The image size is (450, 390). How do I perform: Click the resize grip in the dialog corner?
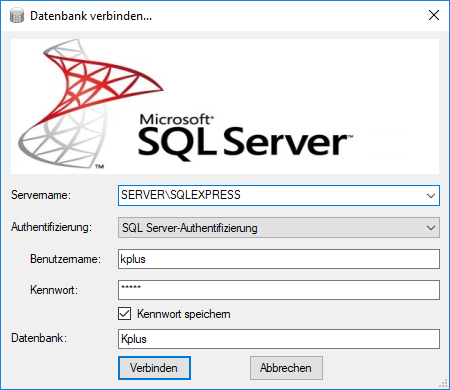[x=443, y=383]
